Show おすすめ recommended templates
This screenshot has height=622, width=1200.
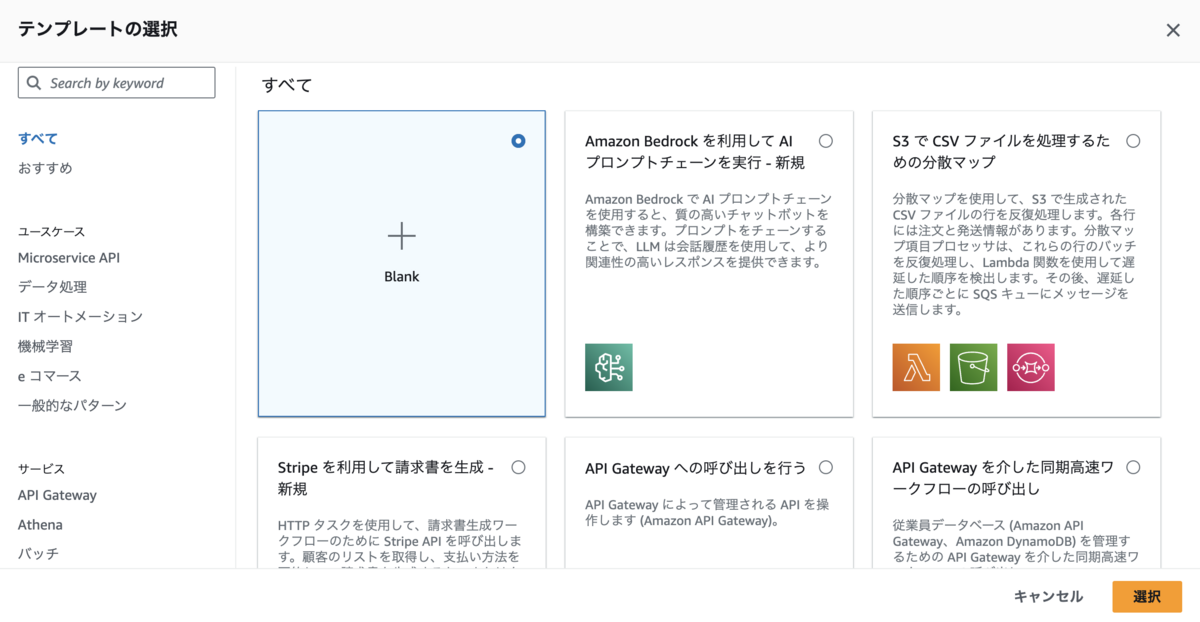45,168
